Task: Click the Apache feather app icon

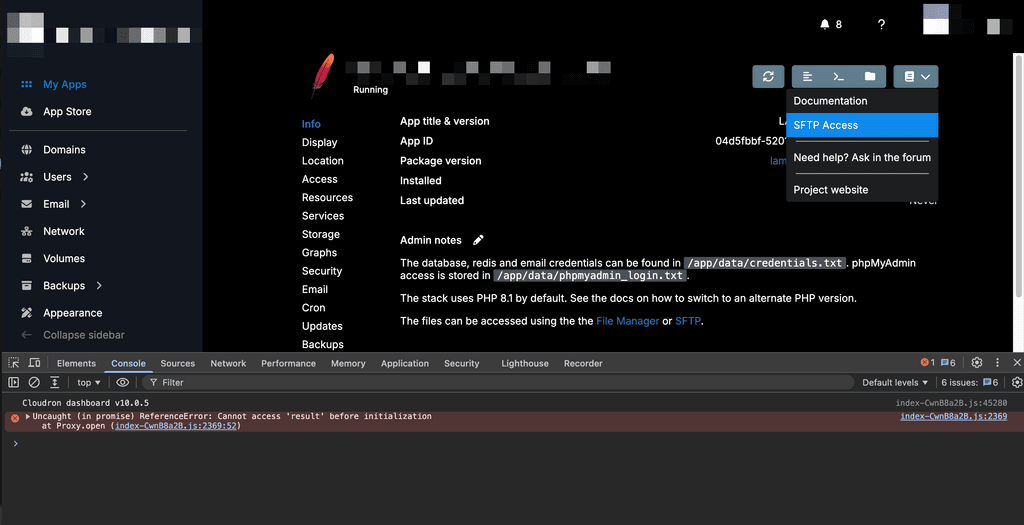Action: (323, 76)
